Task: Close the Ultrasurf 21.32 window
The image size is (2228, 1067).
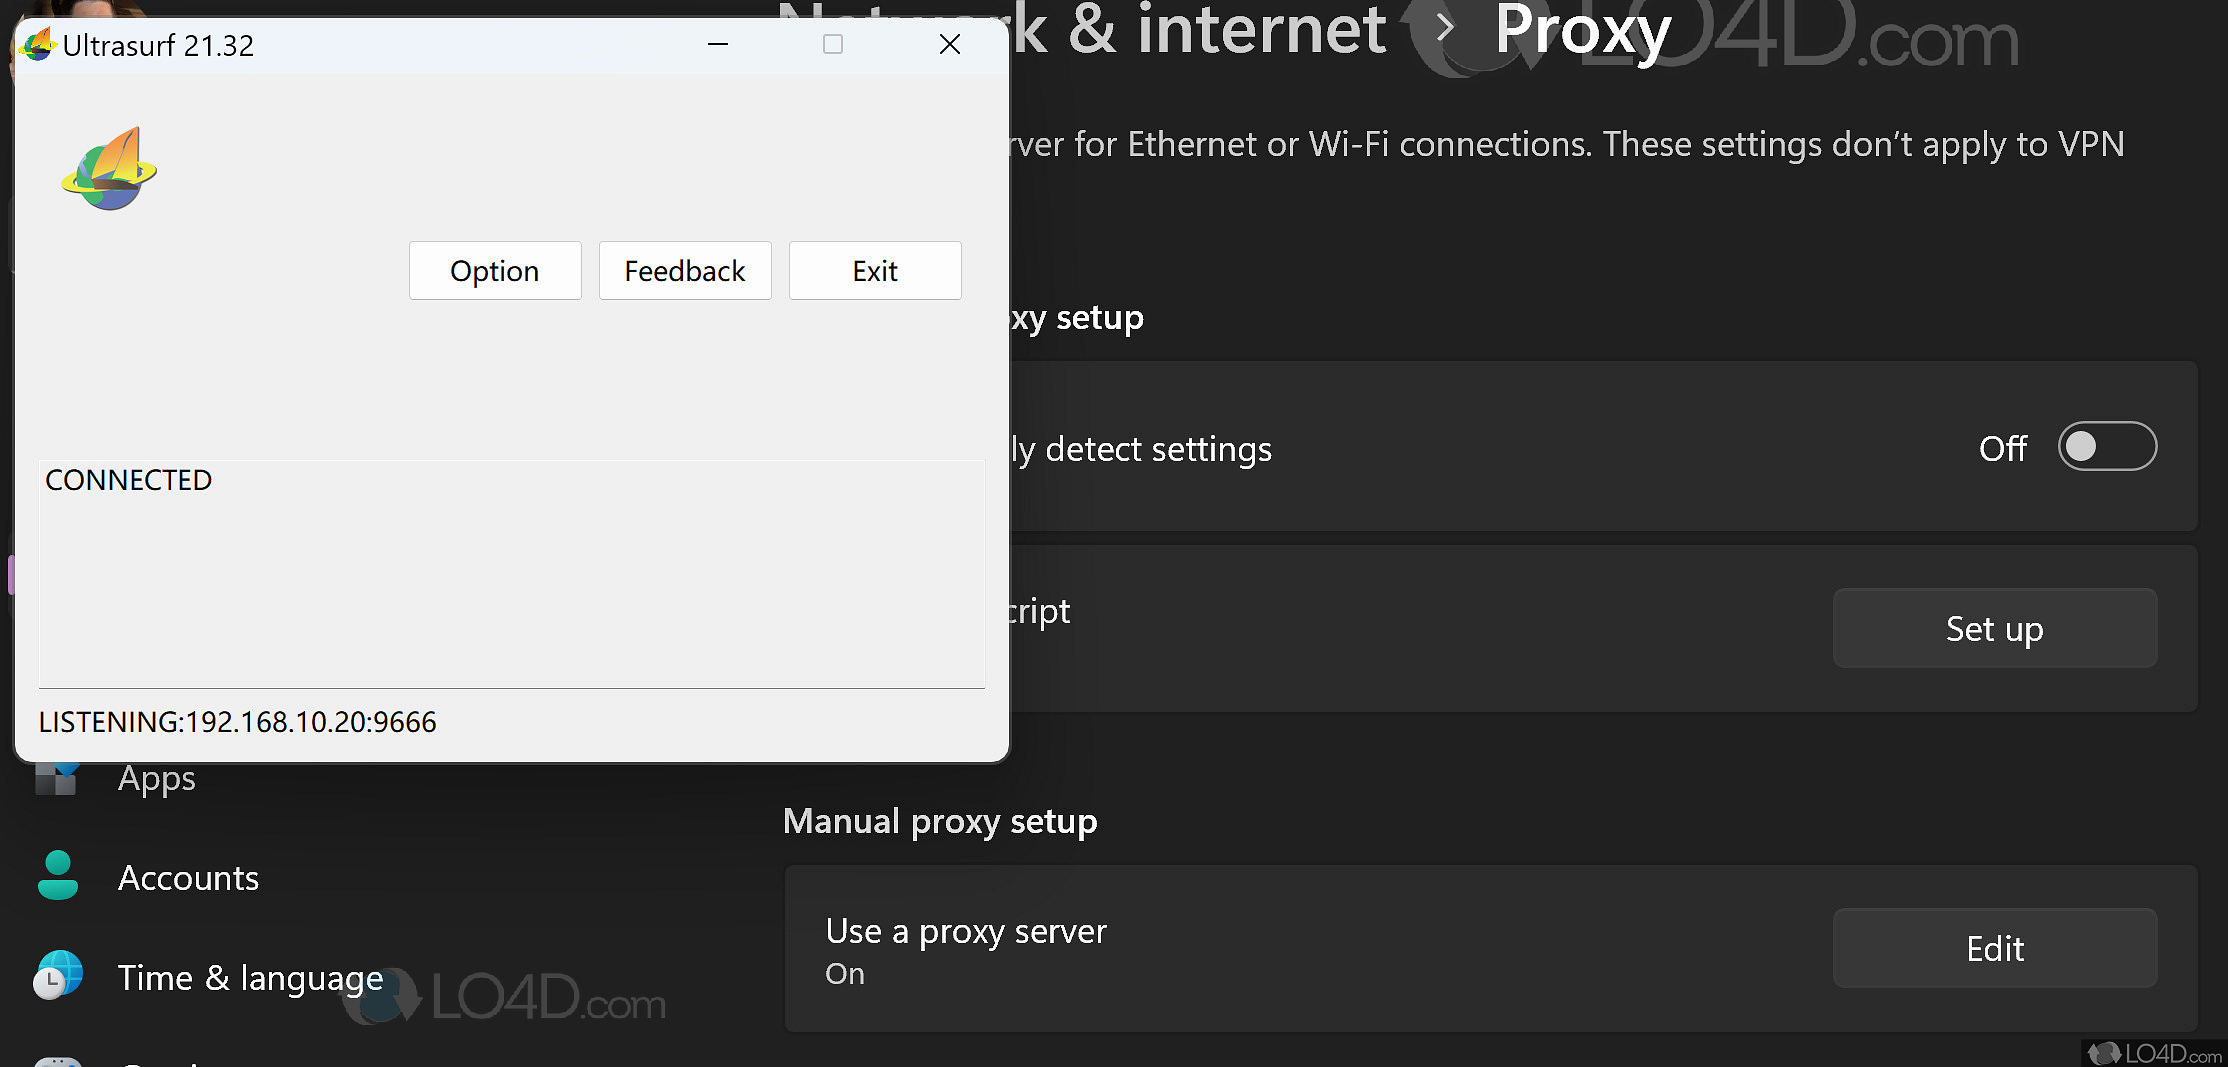Action: coord(949,45)
